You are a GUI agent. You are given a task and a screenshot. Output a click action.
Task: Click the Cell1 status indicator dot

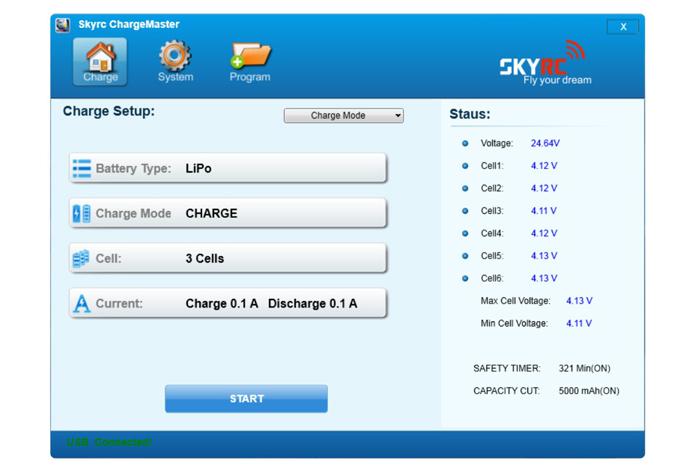(465, 166)
